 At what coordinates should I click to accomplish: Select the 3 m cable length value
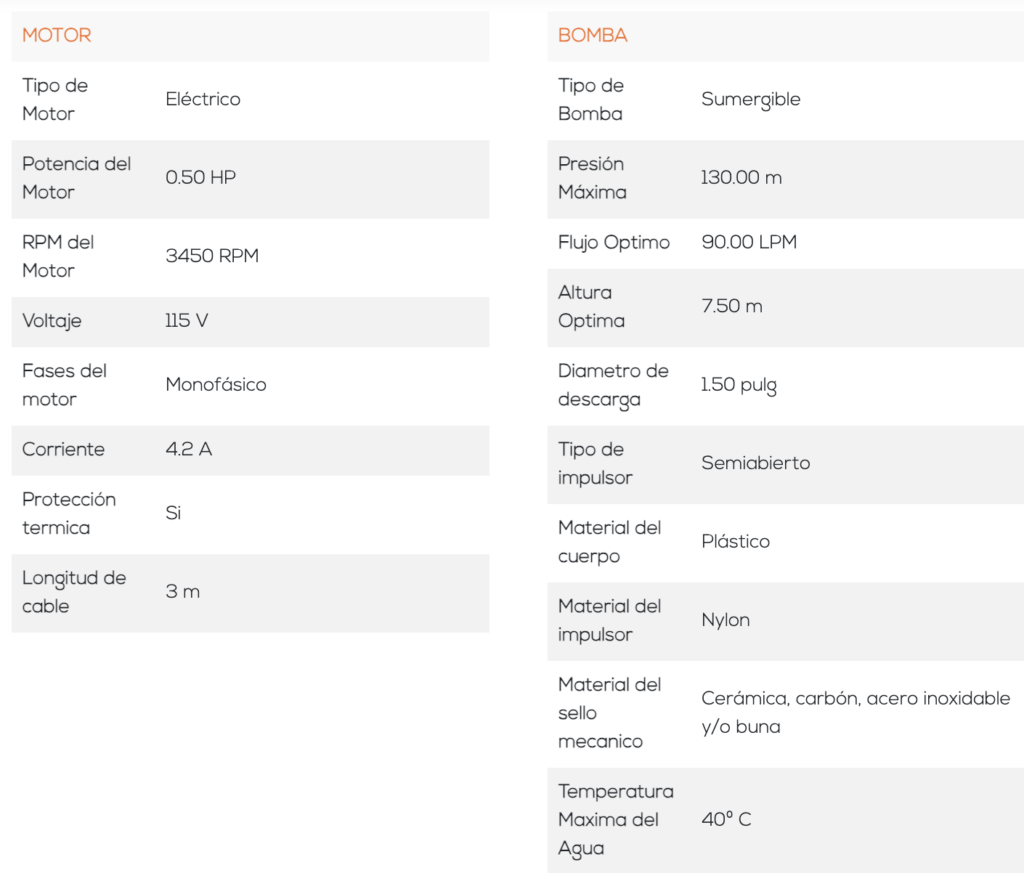183,592
